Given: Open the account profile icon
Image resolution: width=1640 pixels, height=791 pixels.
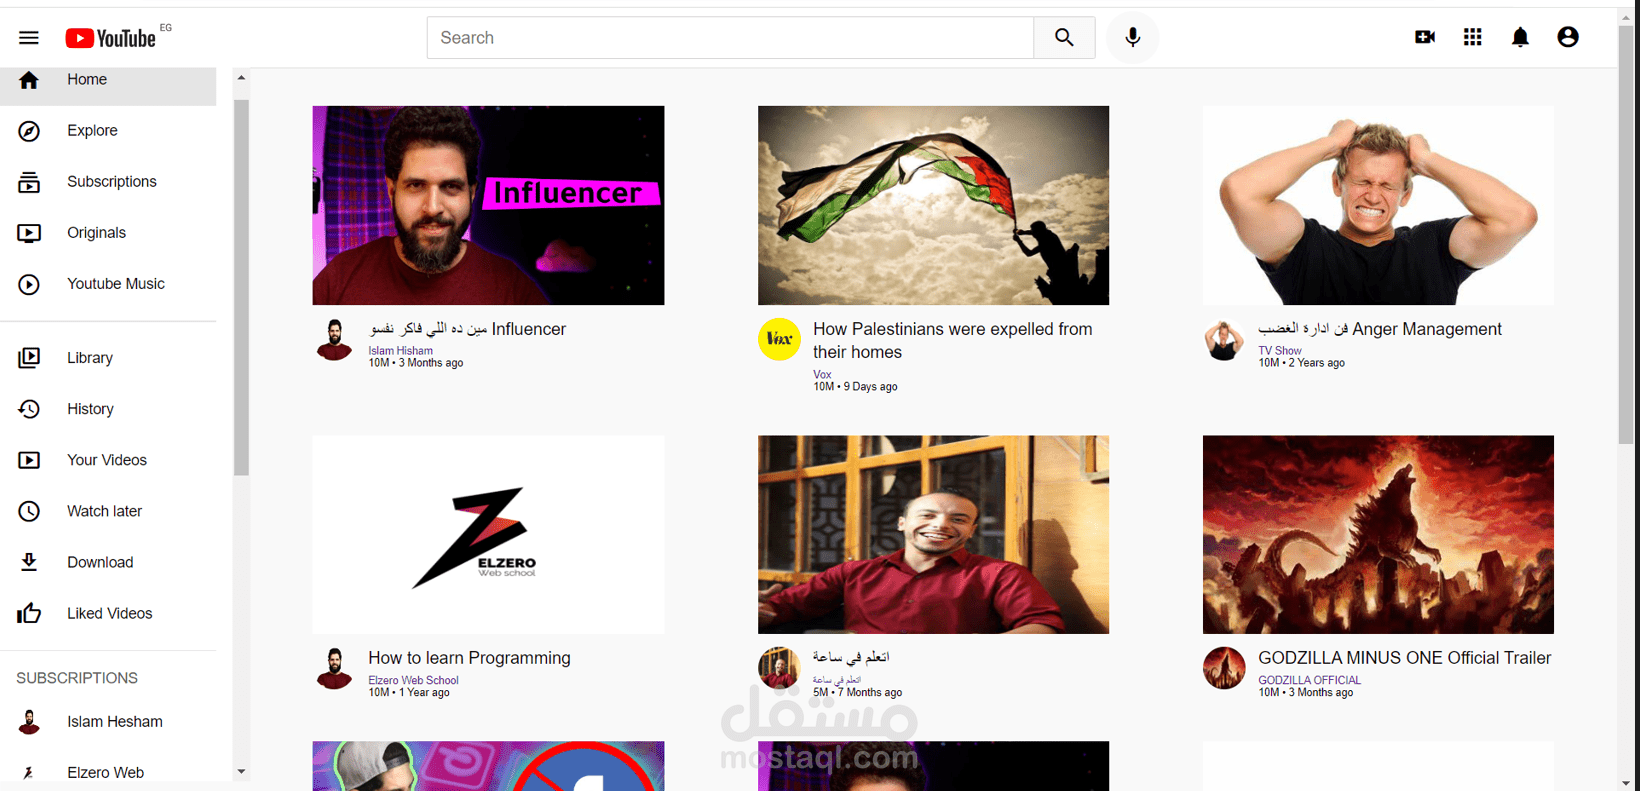Looking at the screenshot, I should tap(1568, 37).
